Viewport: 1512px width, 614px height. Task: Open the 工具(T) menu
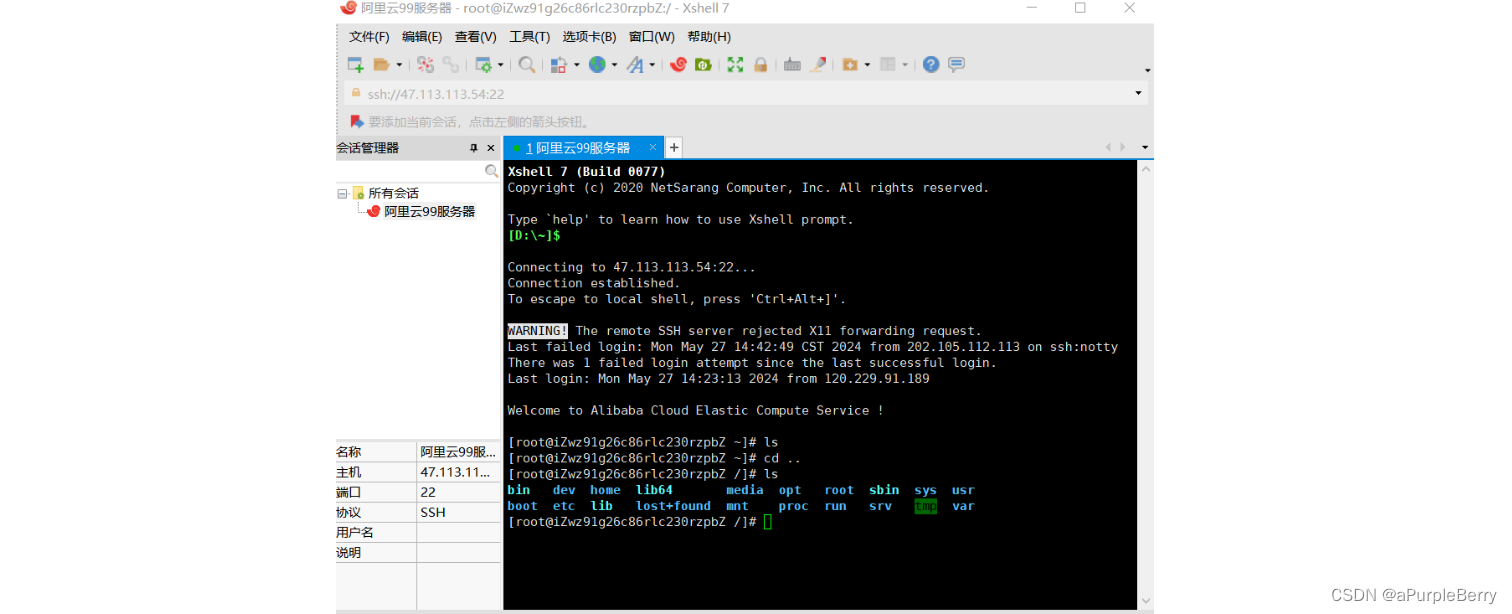[529, 37]
